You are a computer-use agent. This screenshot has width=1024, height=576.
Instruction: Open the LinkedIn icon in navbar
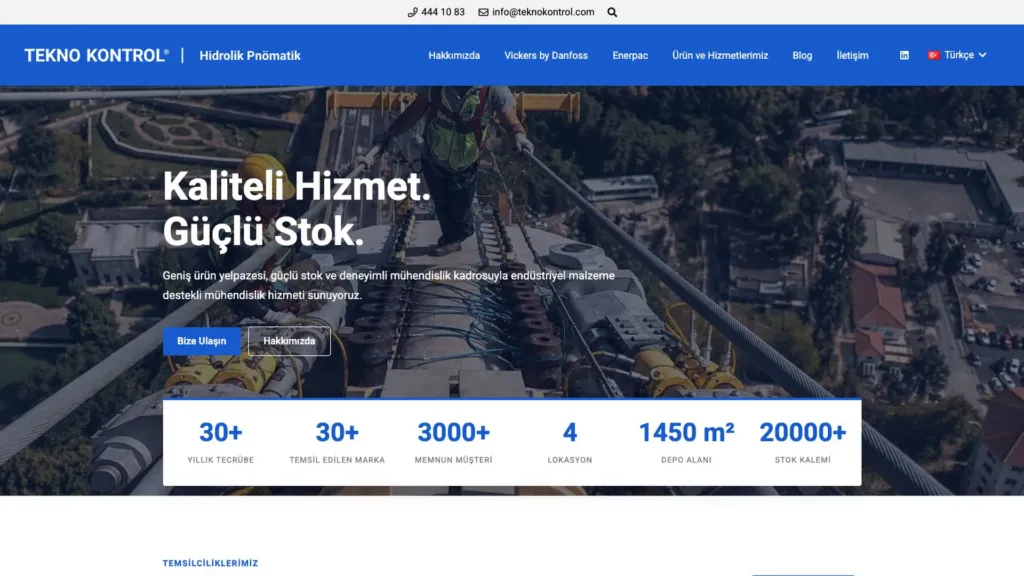[904, 56]
